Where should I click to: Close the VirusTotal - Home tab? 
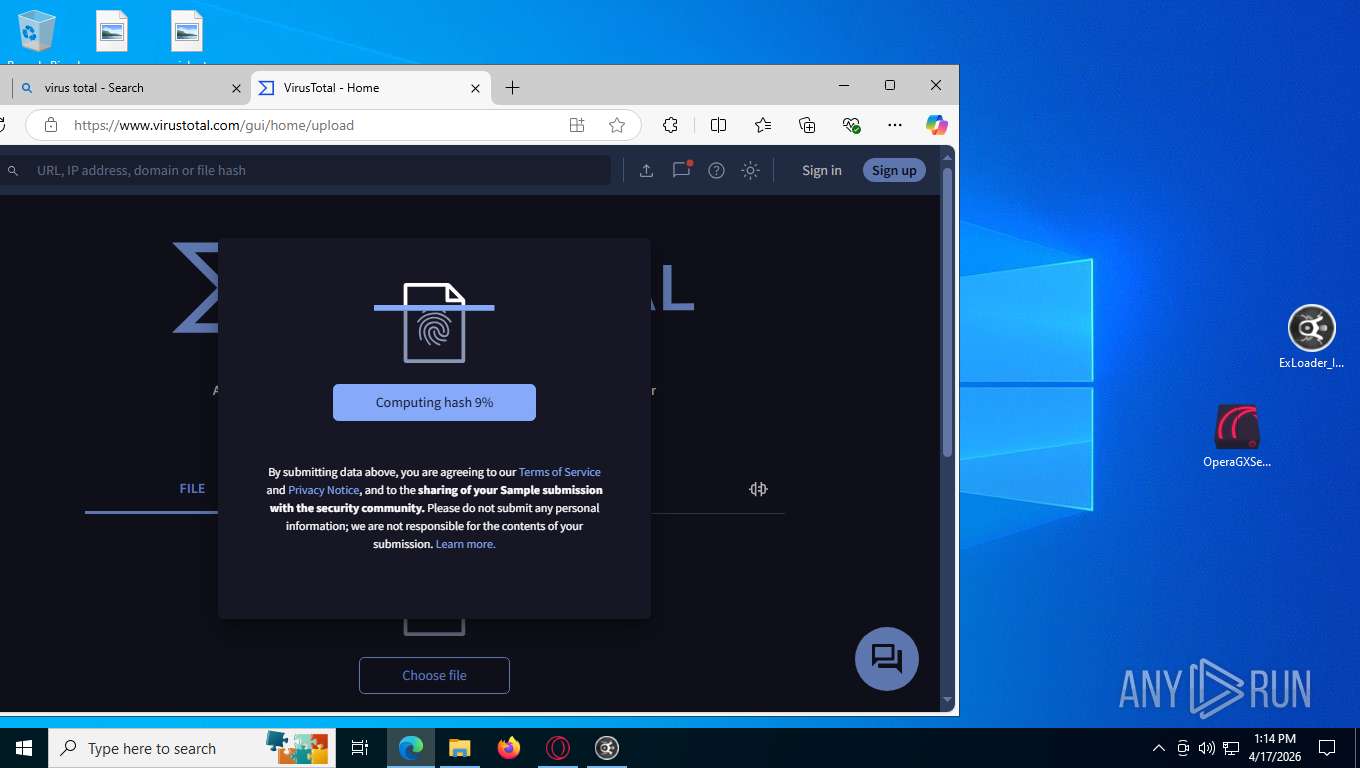(x=476, y=88)
